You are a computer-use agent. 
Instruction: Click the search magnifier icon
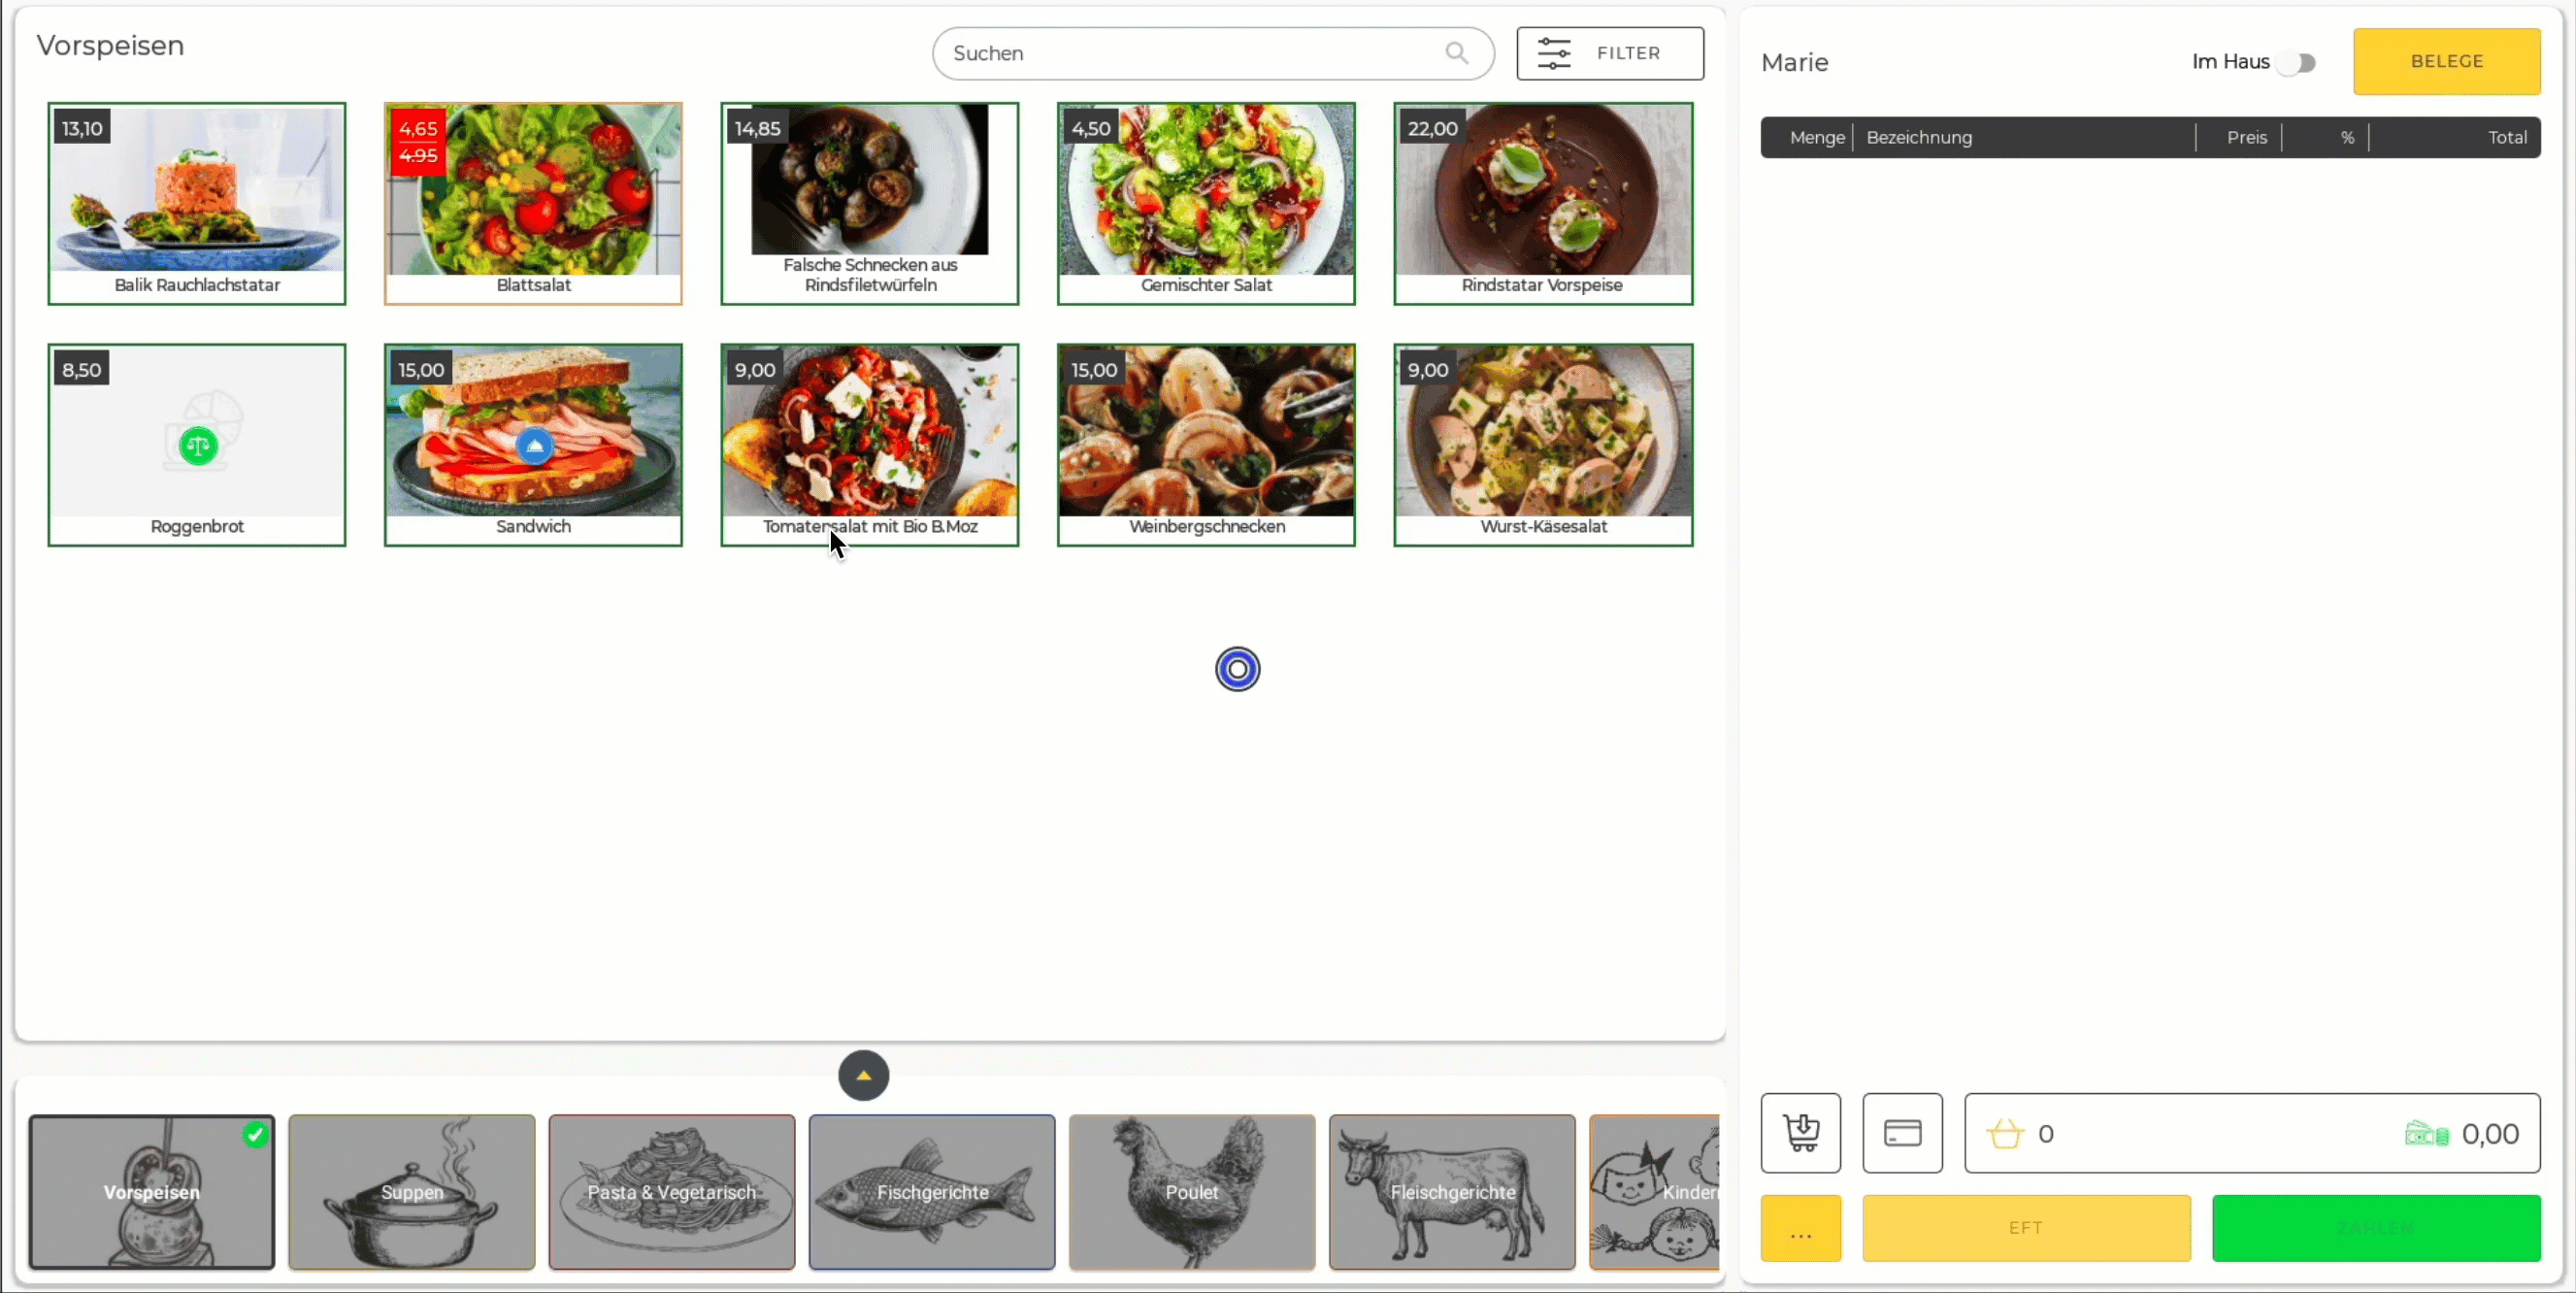[x=1457, y=52]
